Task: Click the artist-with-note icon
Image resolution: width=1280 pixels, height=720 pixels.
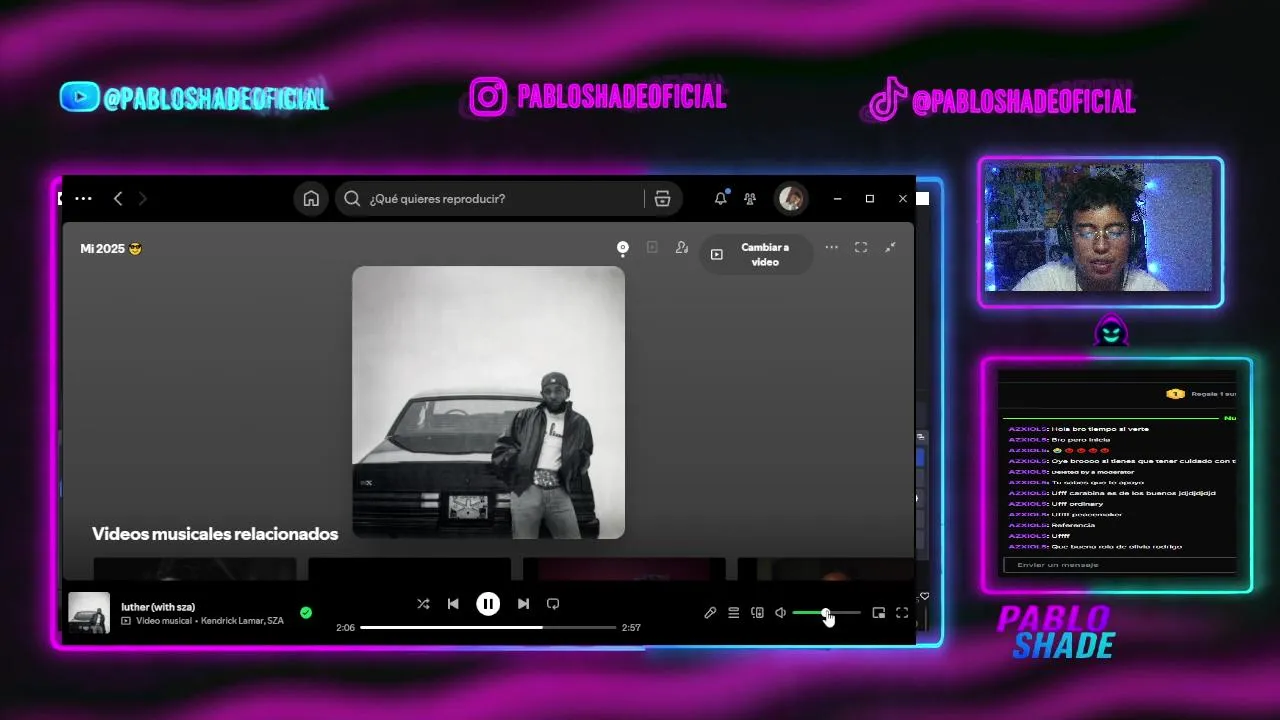Action: (x=682, y=247)
